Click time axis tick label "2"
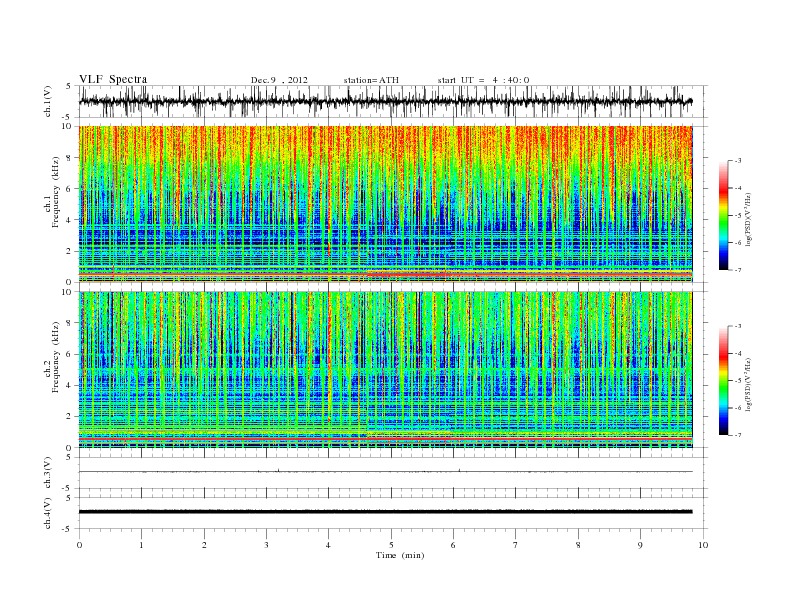This screenshot has width=792, height=612. click(x=204, y=545)
